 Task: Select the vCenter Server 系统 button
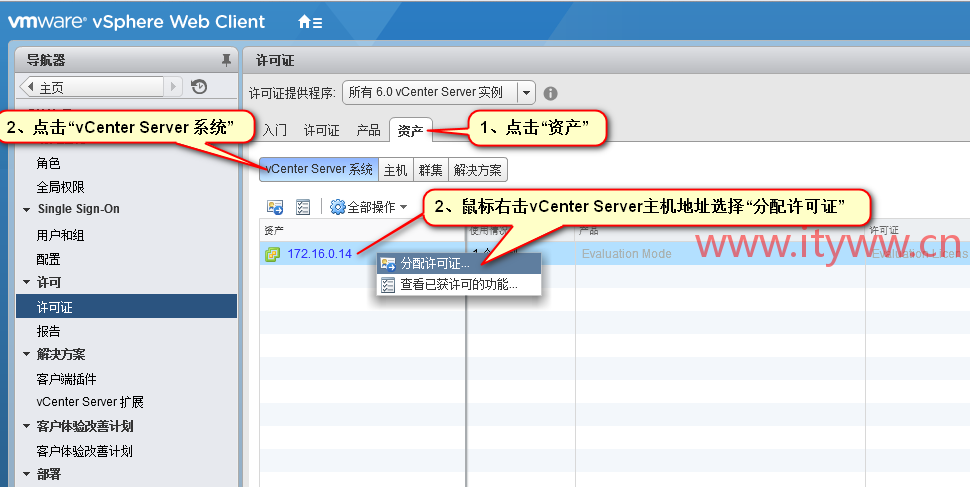[319, 170]
